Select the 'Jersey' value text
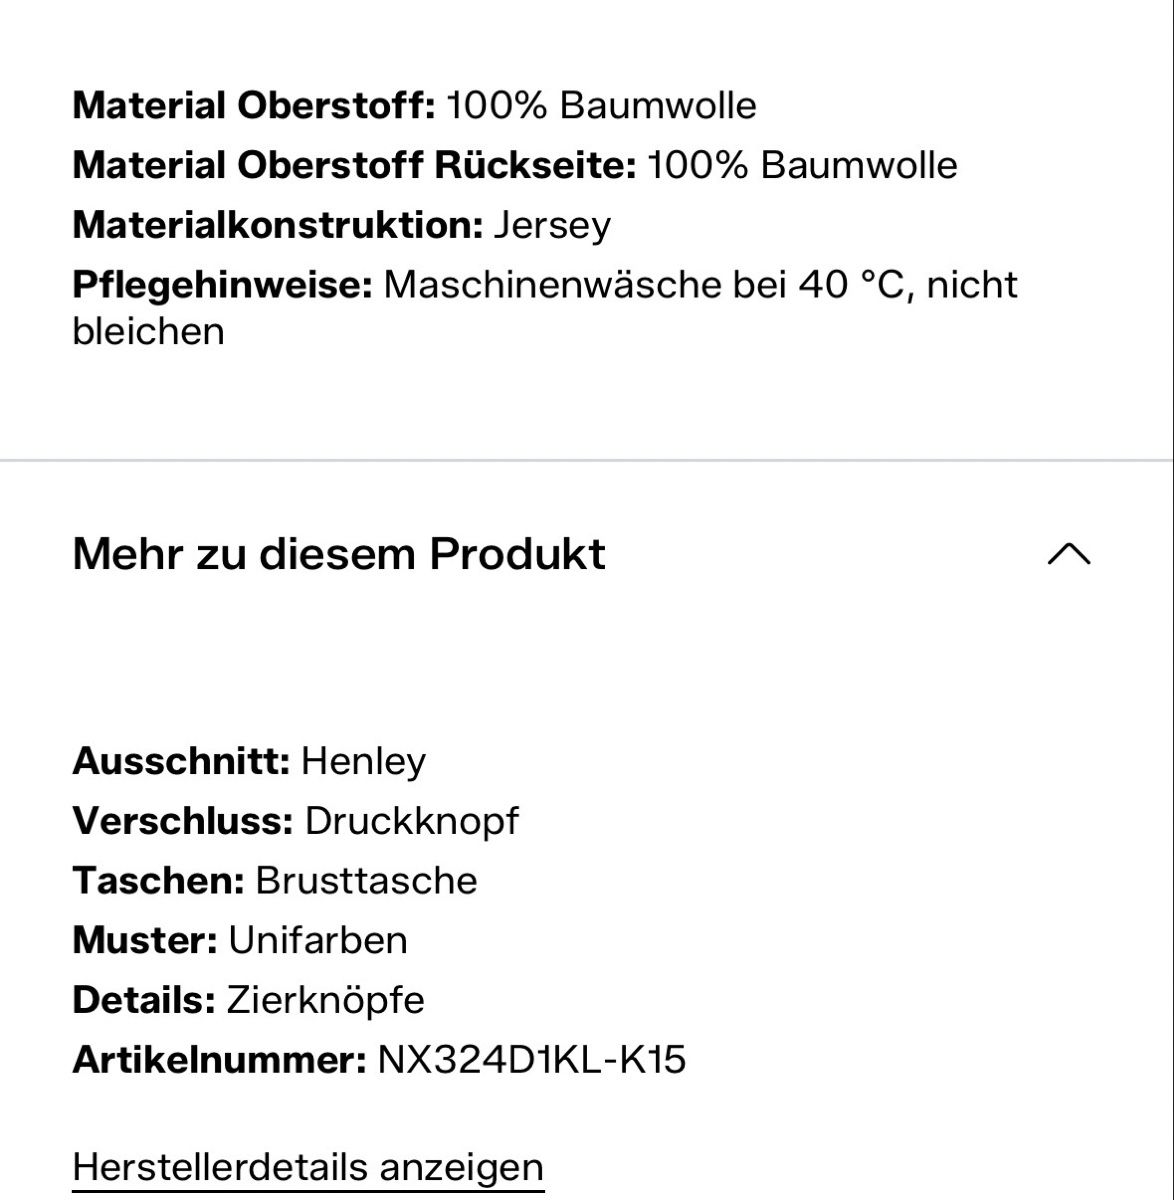 (x=552, y=227)
